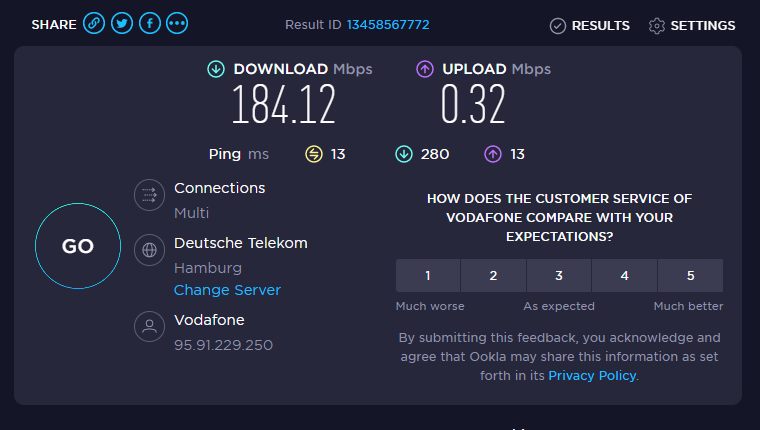Share result on Facebook
Image resolution: width=760 pixels, height=430 pixels.
(150, 23)
